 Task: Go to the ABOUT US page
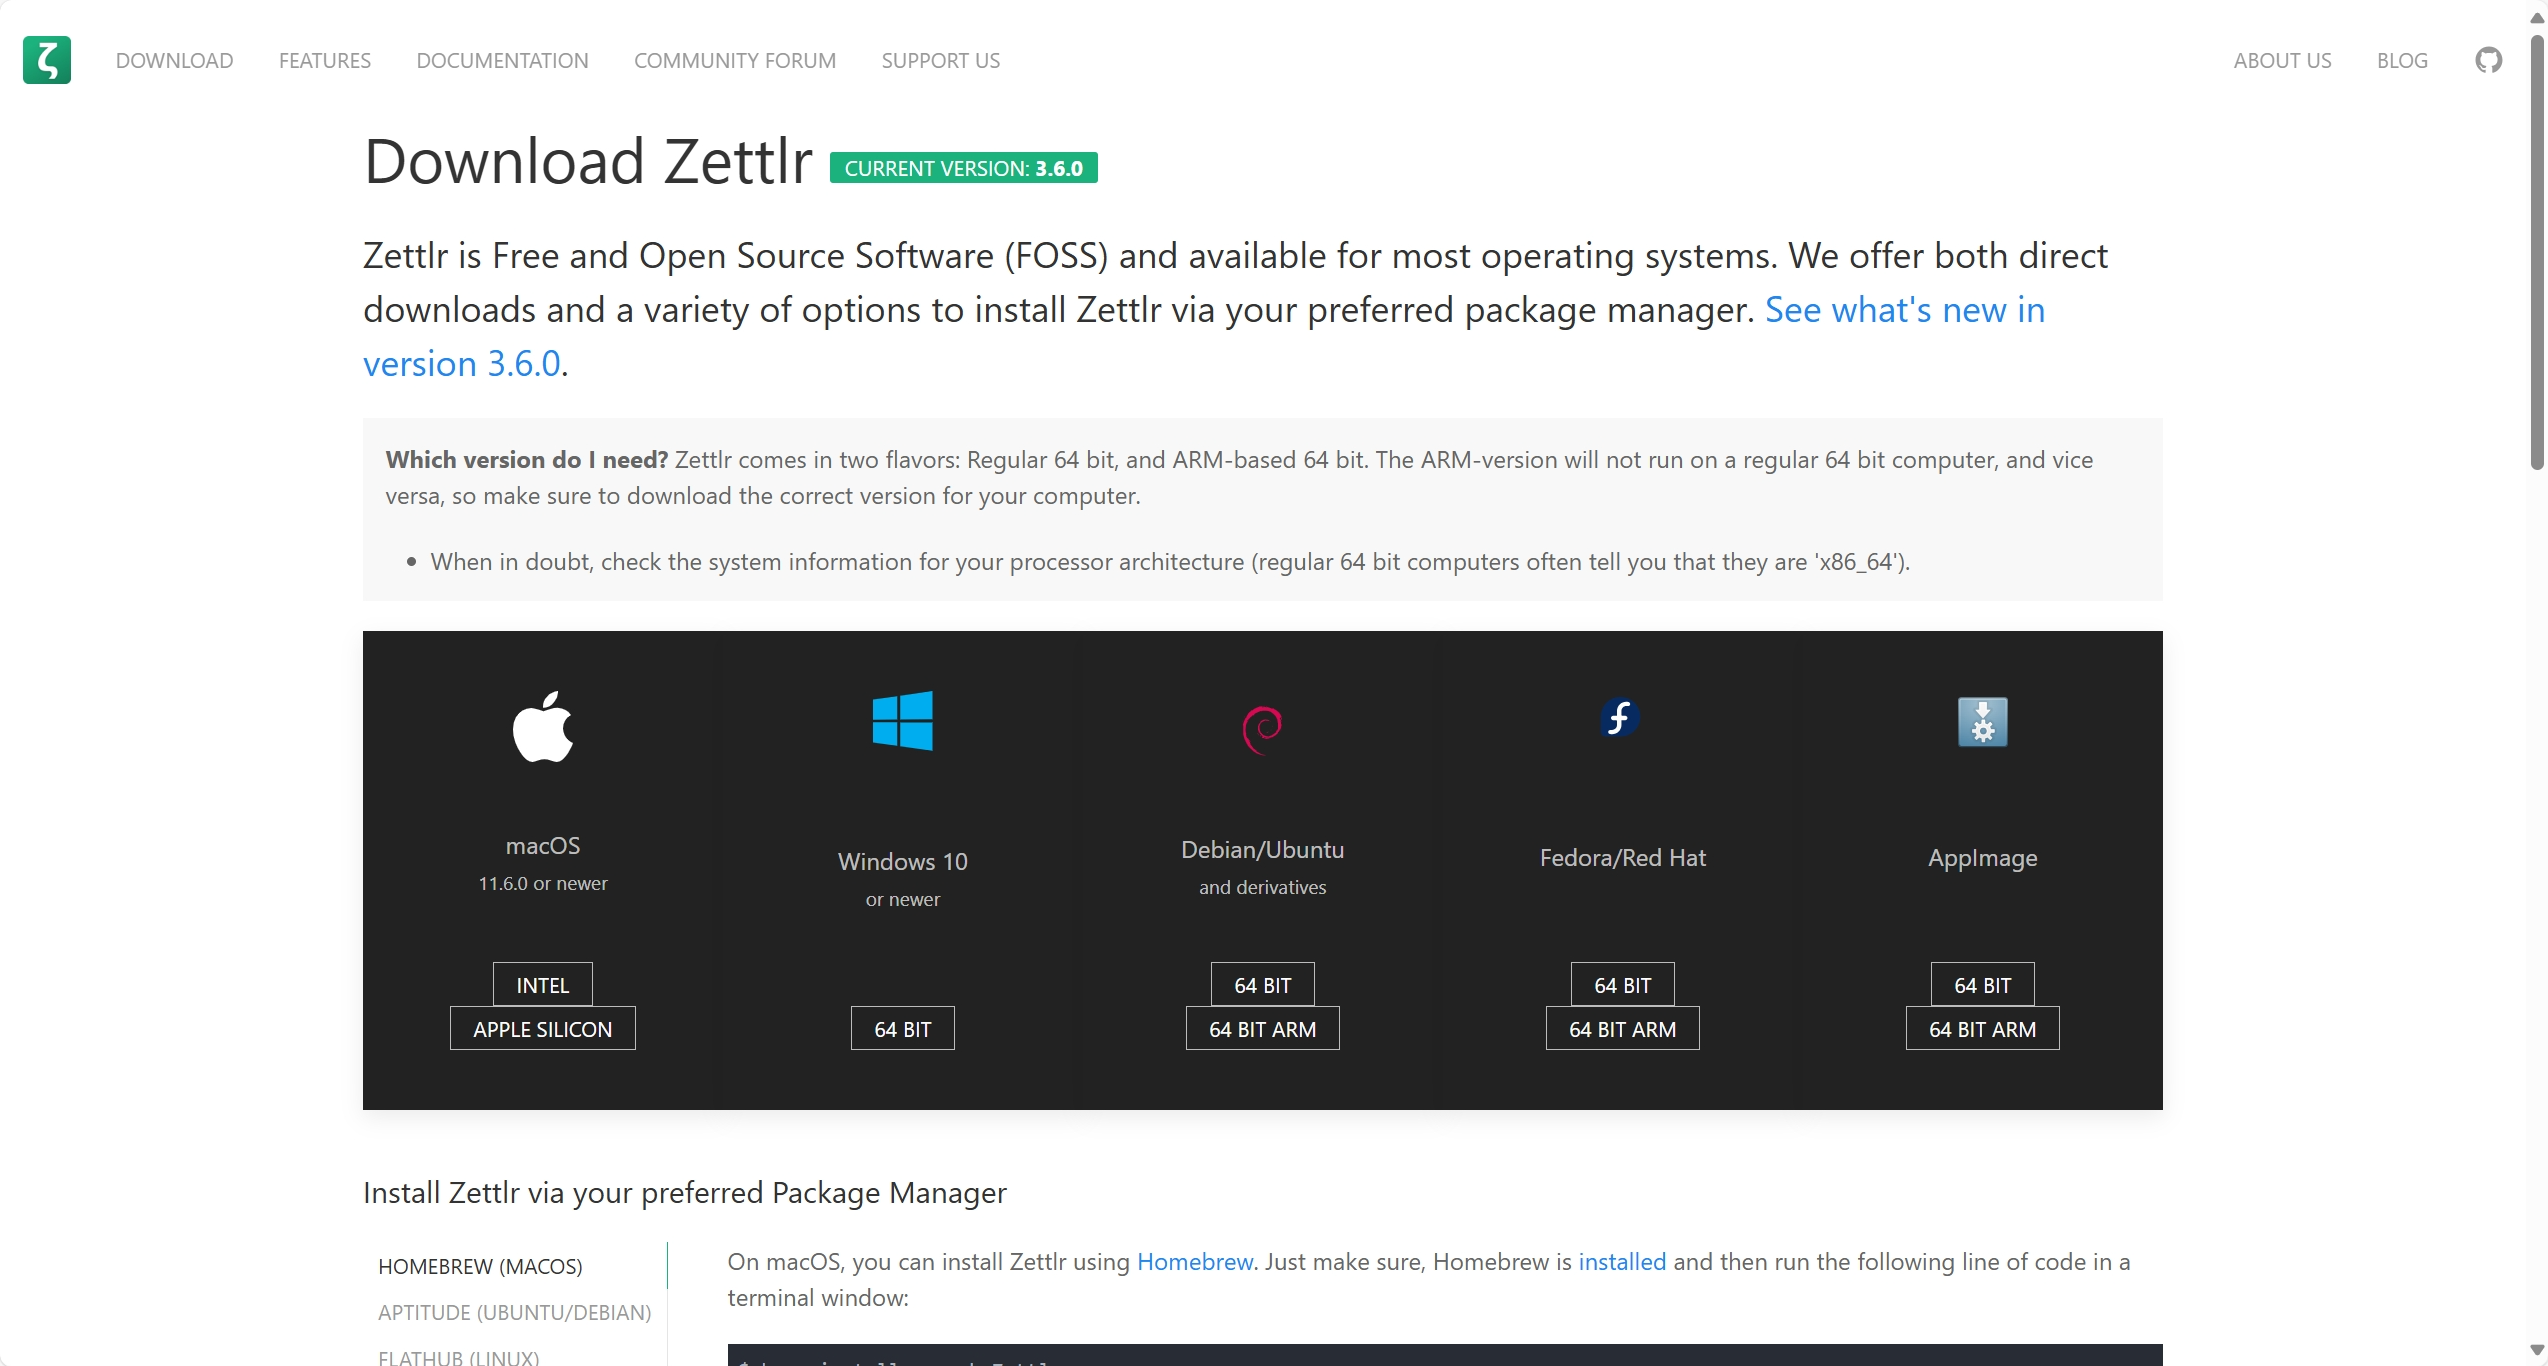pos(2283,60)
